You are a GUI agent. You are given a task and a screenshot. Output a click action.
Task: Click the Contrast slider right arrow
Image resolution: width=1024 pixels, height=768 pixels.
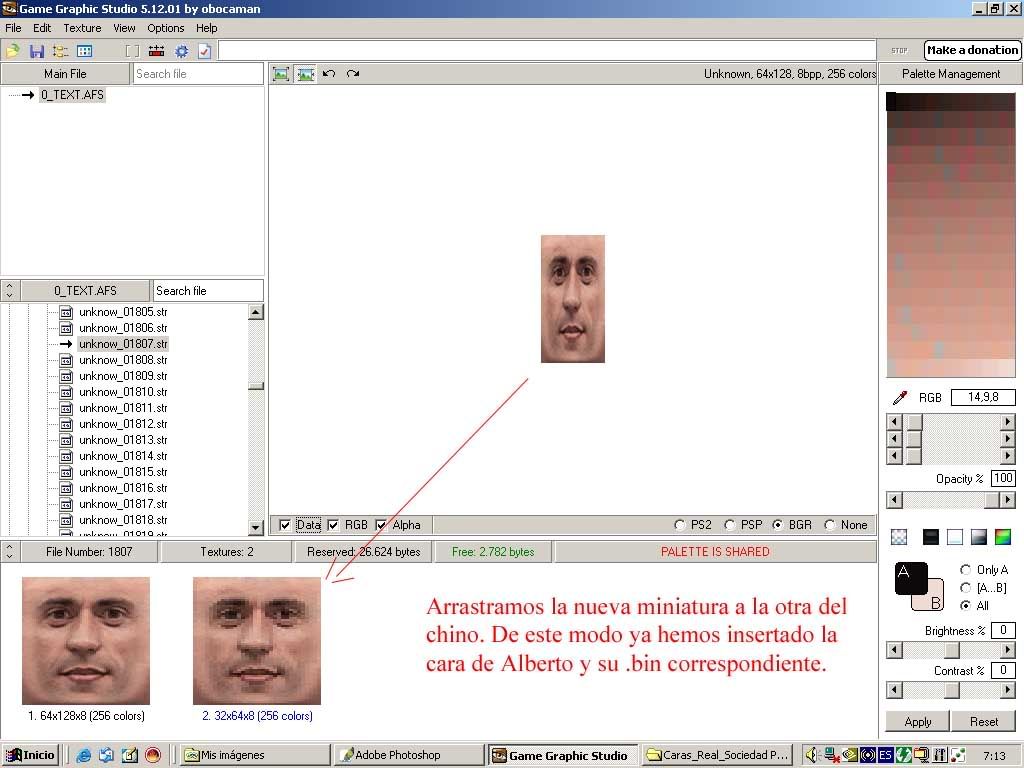click(x=1008, y=690)
